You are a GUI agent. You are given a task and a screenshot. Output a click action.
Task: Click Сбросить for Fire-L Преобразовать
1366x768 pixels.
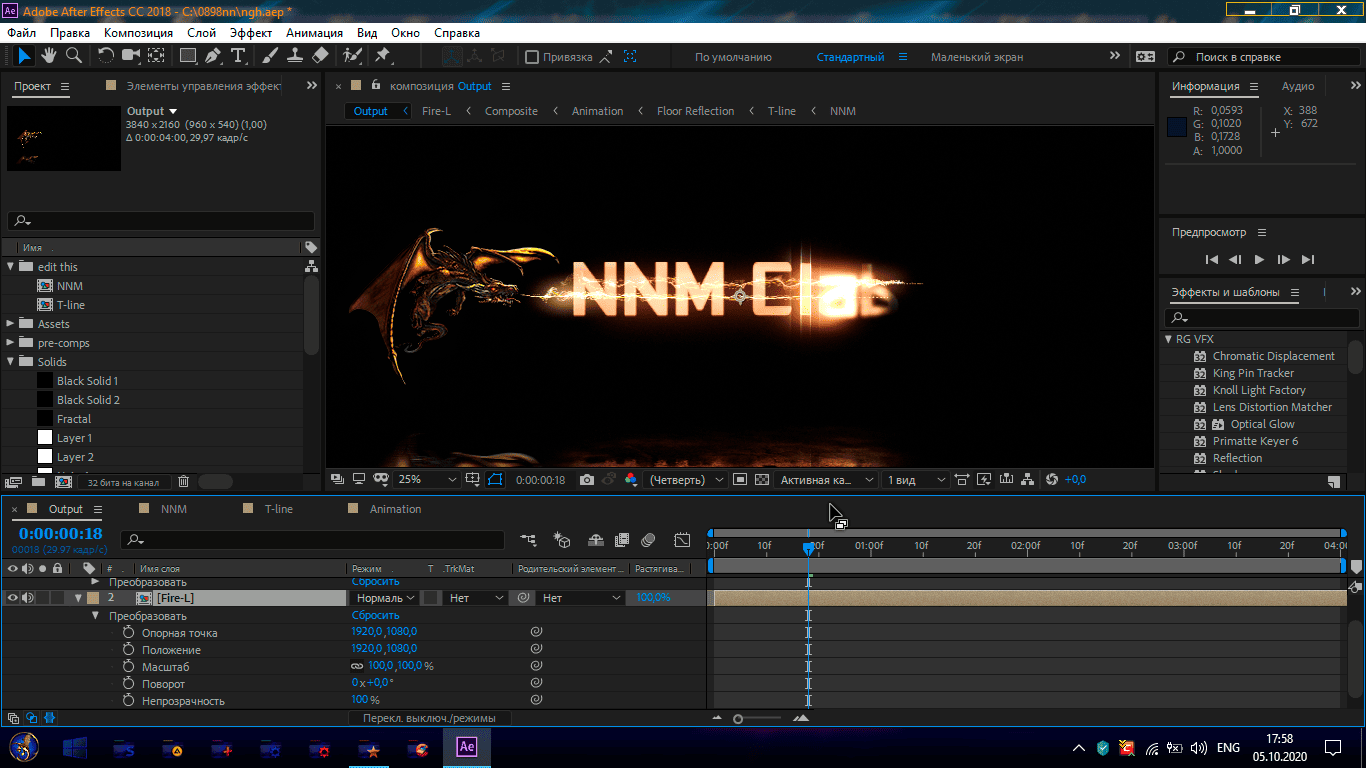click(375, 616)
